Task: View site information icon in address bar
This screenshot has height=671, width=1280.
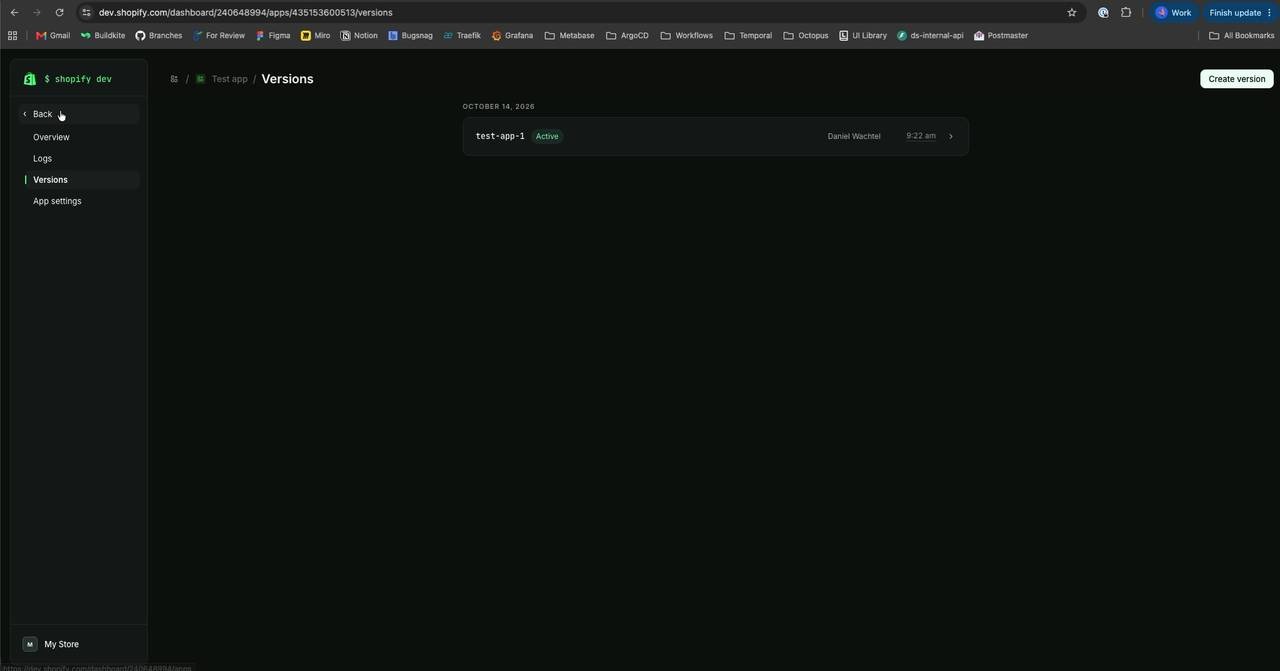Action: pyautogui.click(x=86, y=13)
